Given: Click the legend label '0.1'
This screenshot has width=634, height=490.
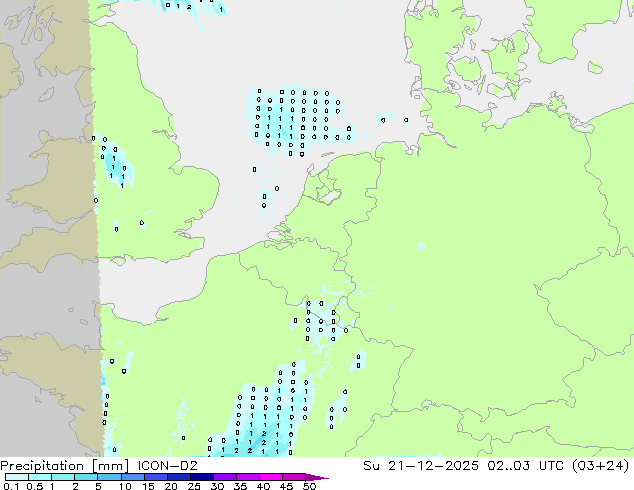Looking at the screenshot, I should click(11, 486).
